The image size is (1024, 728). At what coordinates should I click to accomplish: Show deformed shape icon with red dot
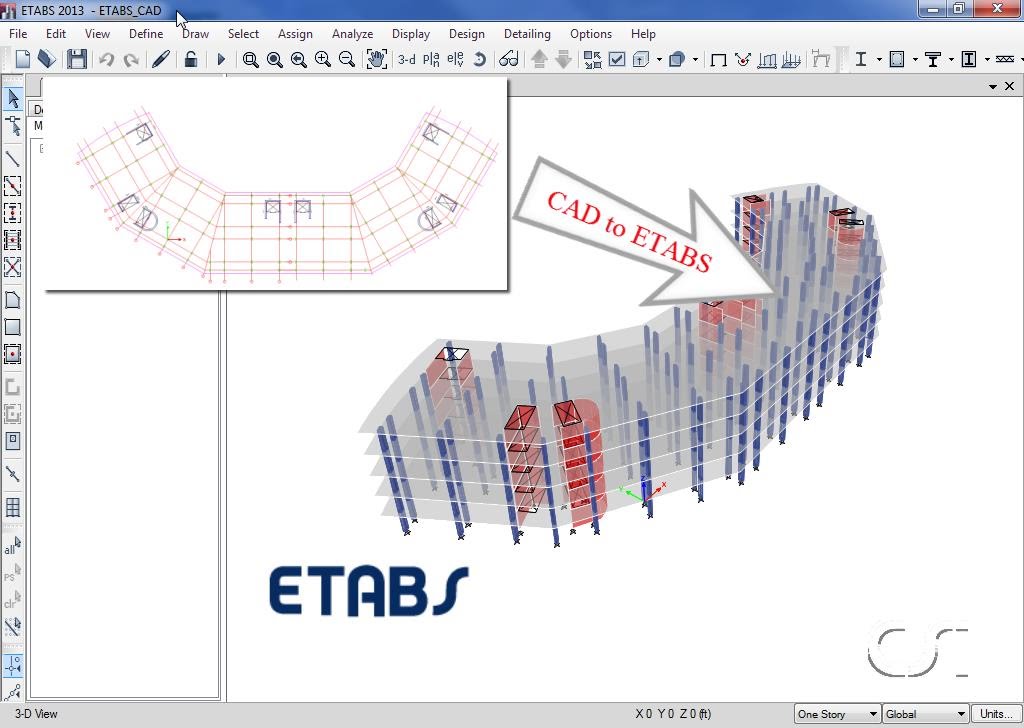pyautogui.click(x=743, y=59)
